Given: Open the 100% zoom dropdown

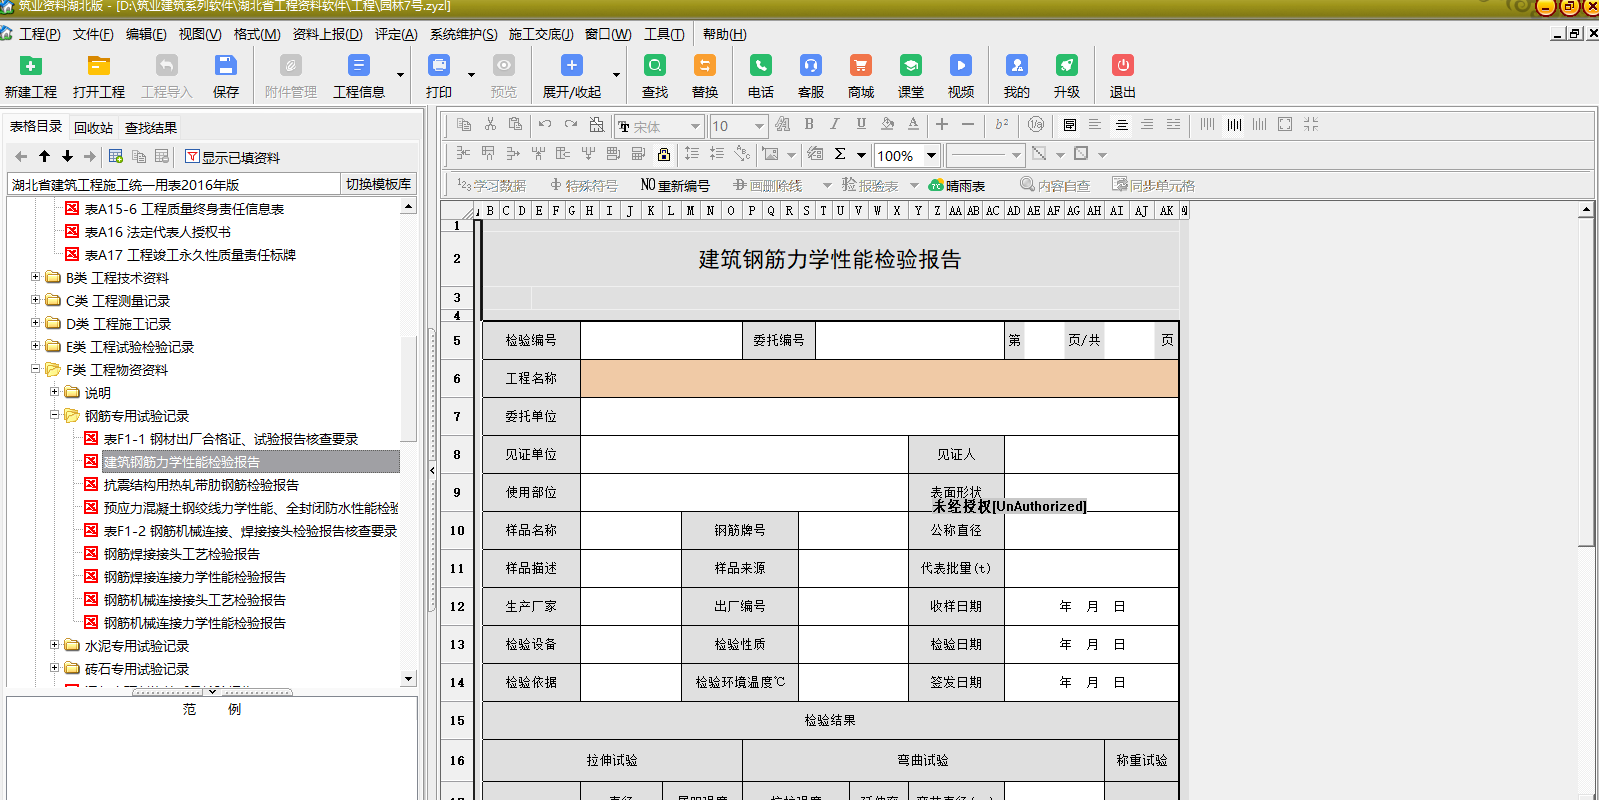Looking at the screenshot, I should click(931, 155).
